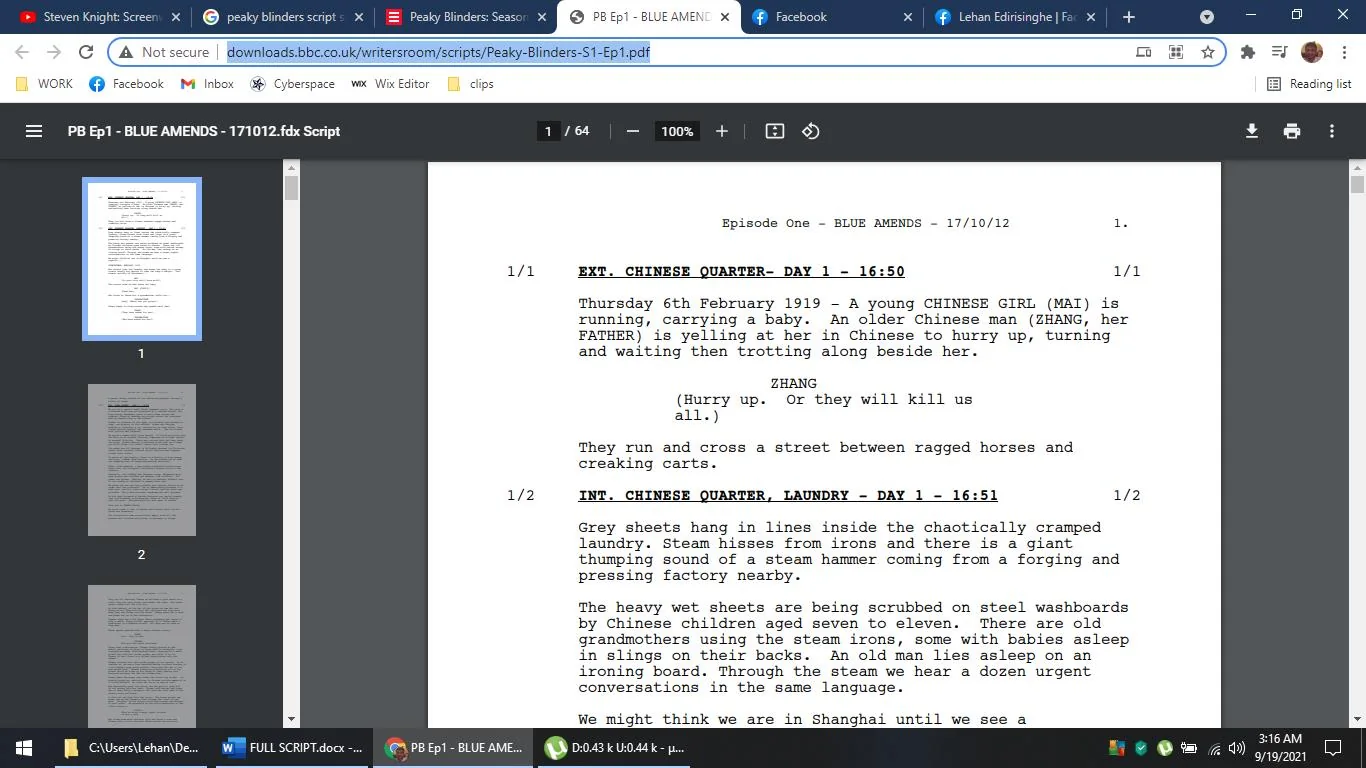
Task: Open media controls icon in Chrome toolbar
Action: [1279, 52]
